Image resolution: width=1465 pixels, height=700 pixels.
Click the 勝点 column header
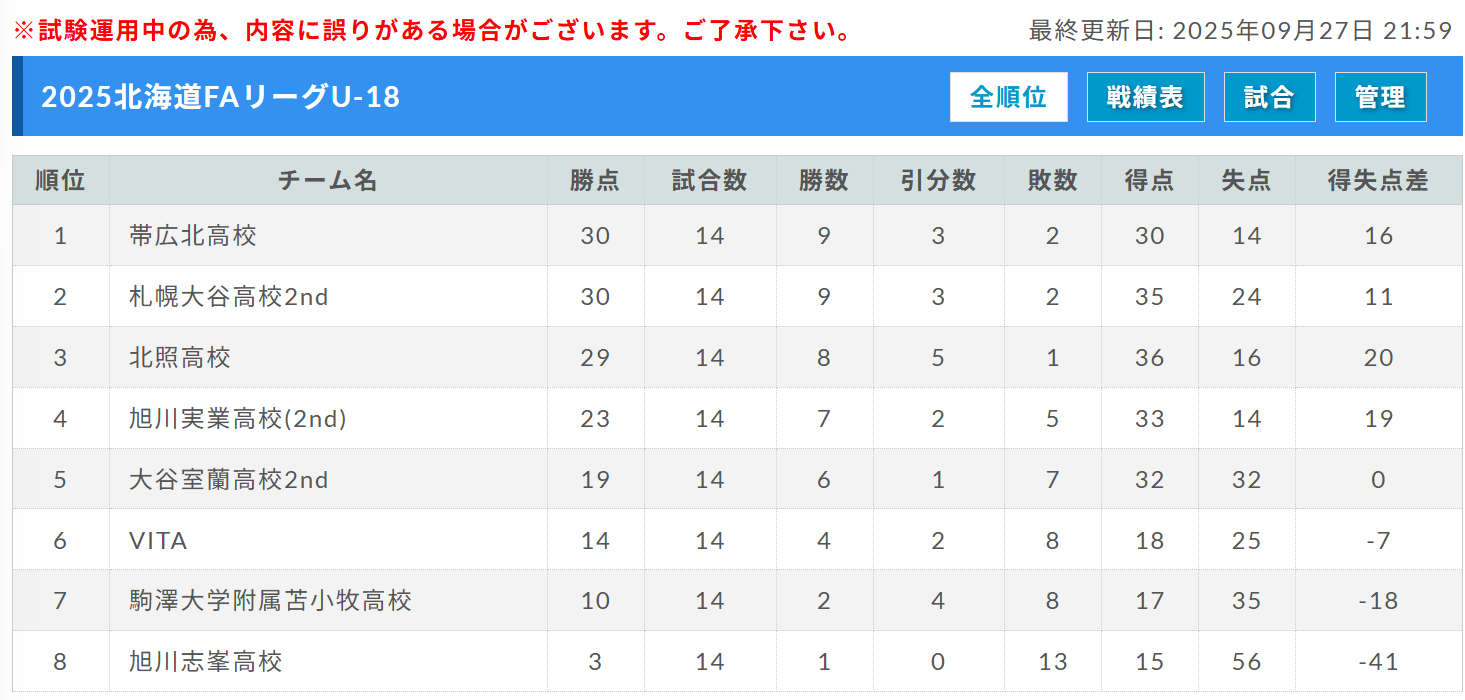(595, 181)
